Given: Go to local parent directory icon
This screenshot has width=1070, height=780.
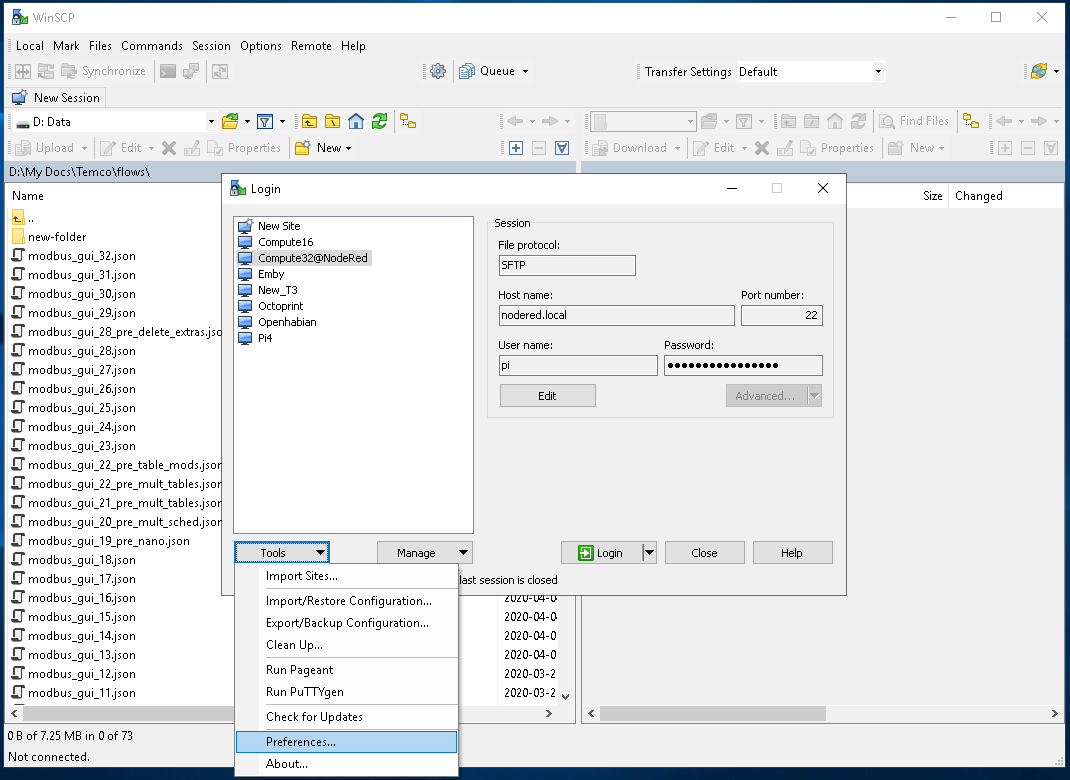Looking at the screenshot, I should click(x=310, y=121).
